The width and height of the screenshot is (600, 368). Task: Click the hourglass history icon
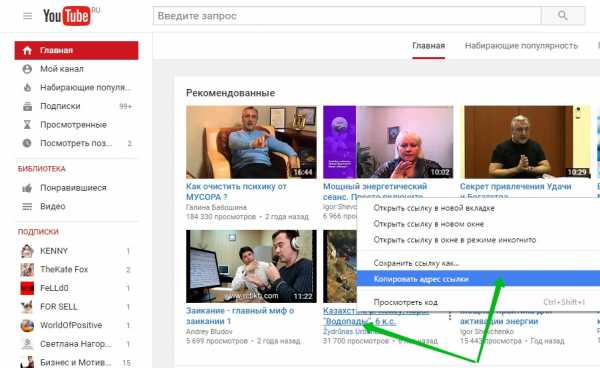pyautogui.click(x=27, y=125)
